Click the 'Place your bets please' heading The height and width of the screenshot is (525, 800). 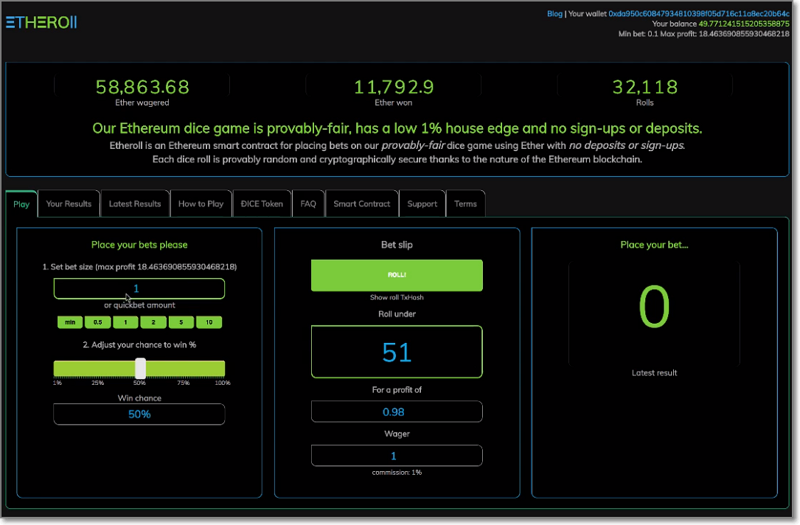(139, 245)
